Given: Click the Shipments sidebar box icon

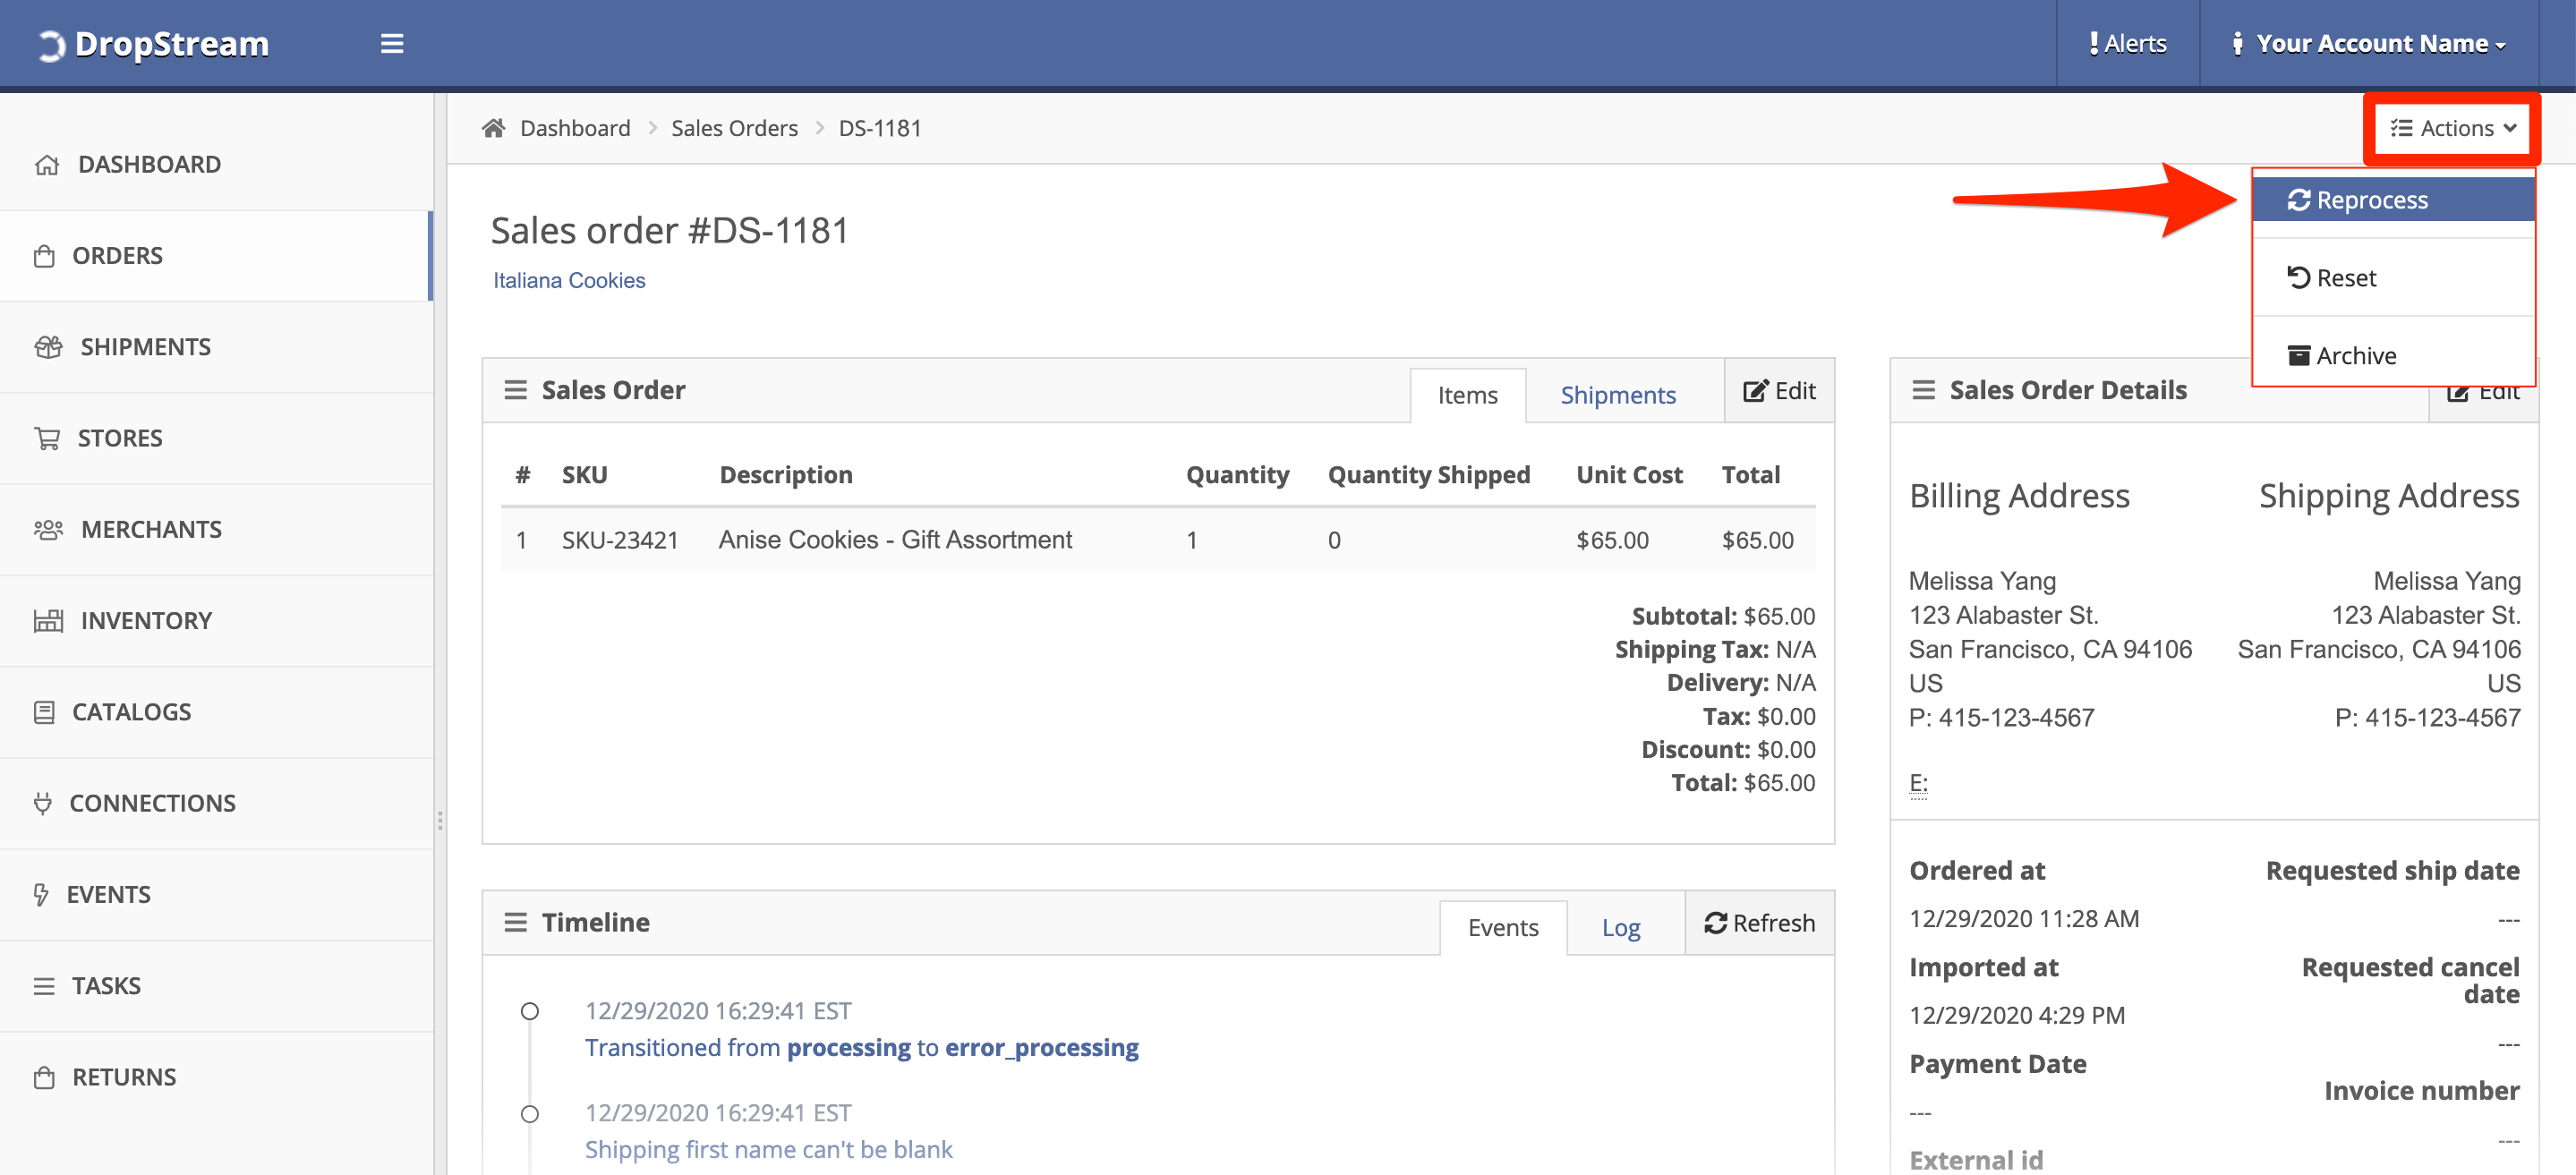Looking at the screenshot, I should 48,347.
